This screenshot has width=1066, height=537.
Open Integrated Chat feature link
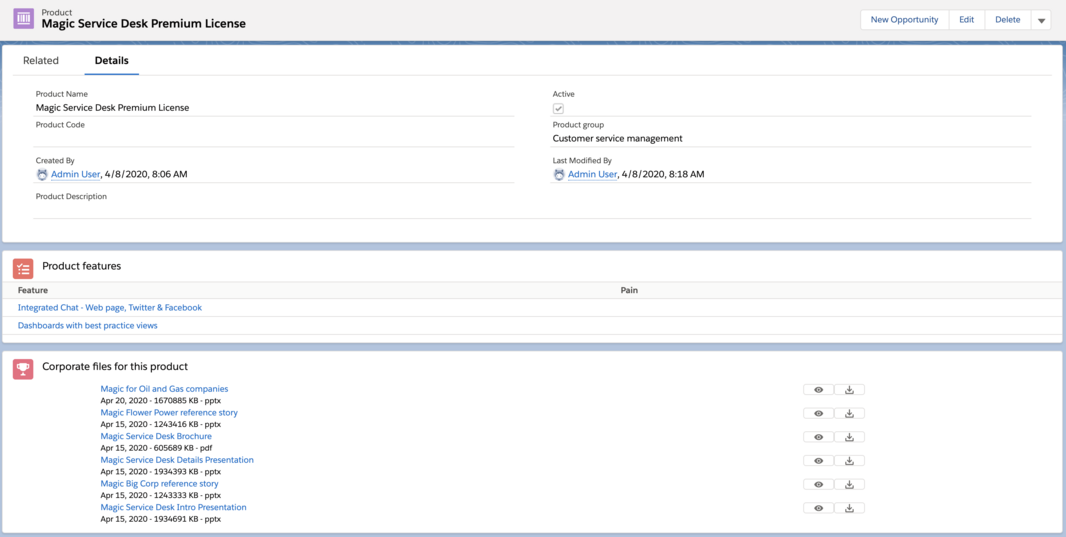[x=110, y=308]
